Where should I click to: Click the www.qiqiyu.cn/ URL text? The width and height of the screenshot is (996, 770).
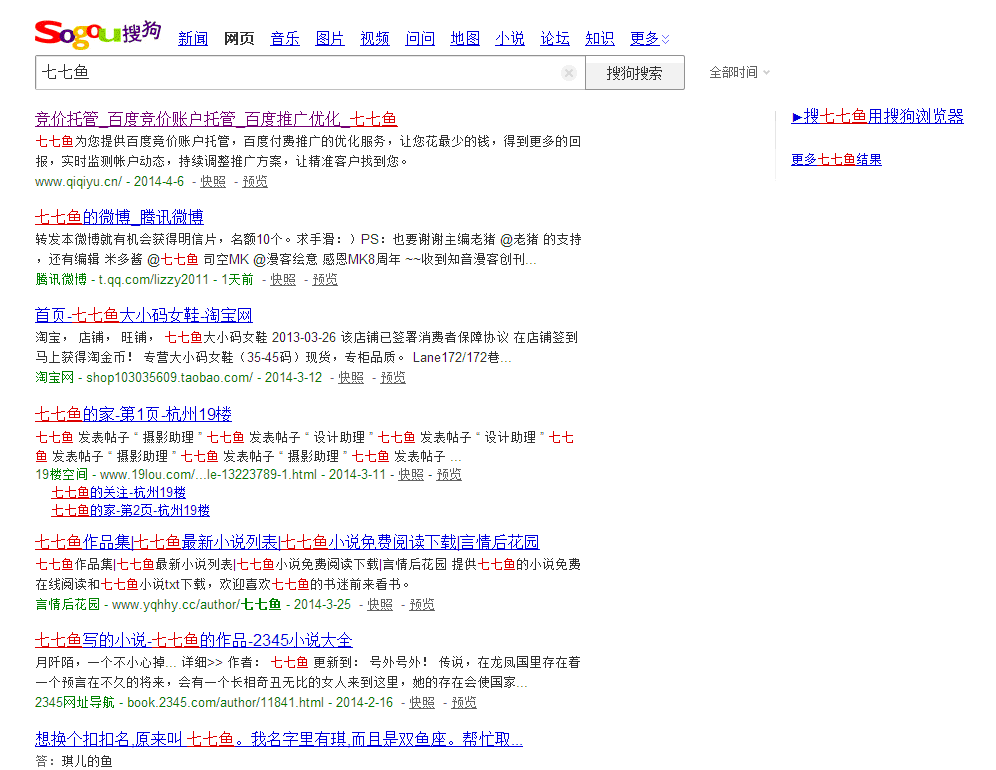[x=78, y=182]
